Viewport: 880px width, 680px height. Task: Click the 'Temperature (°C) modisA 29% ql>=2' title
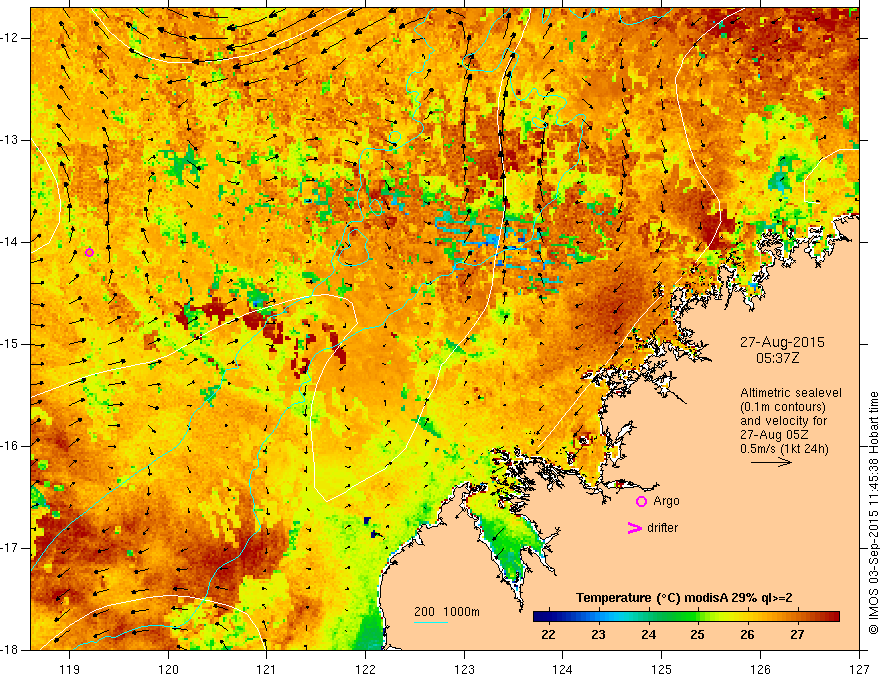[x=684, y=598]
